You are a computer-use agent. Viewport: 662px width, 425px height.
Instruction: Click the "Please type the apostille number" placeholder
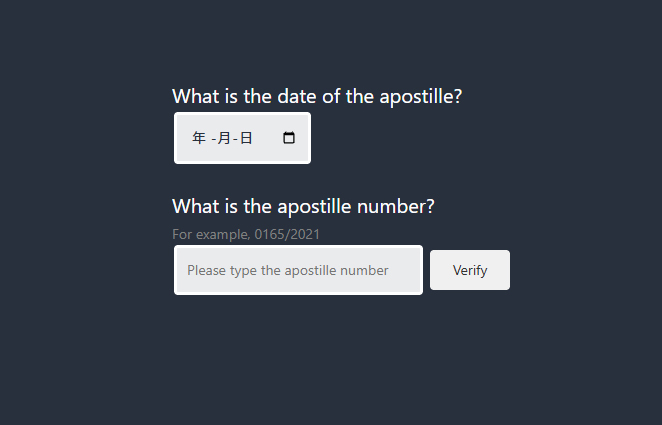287,270
